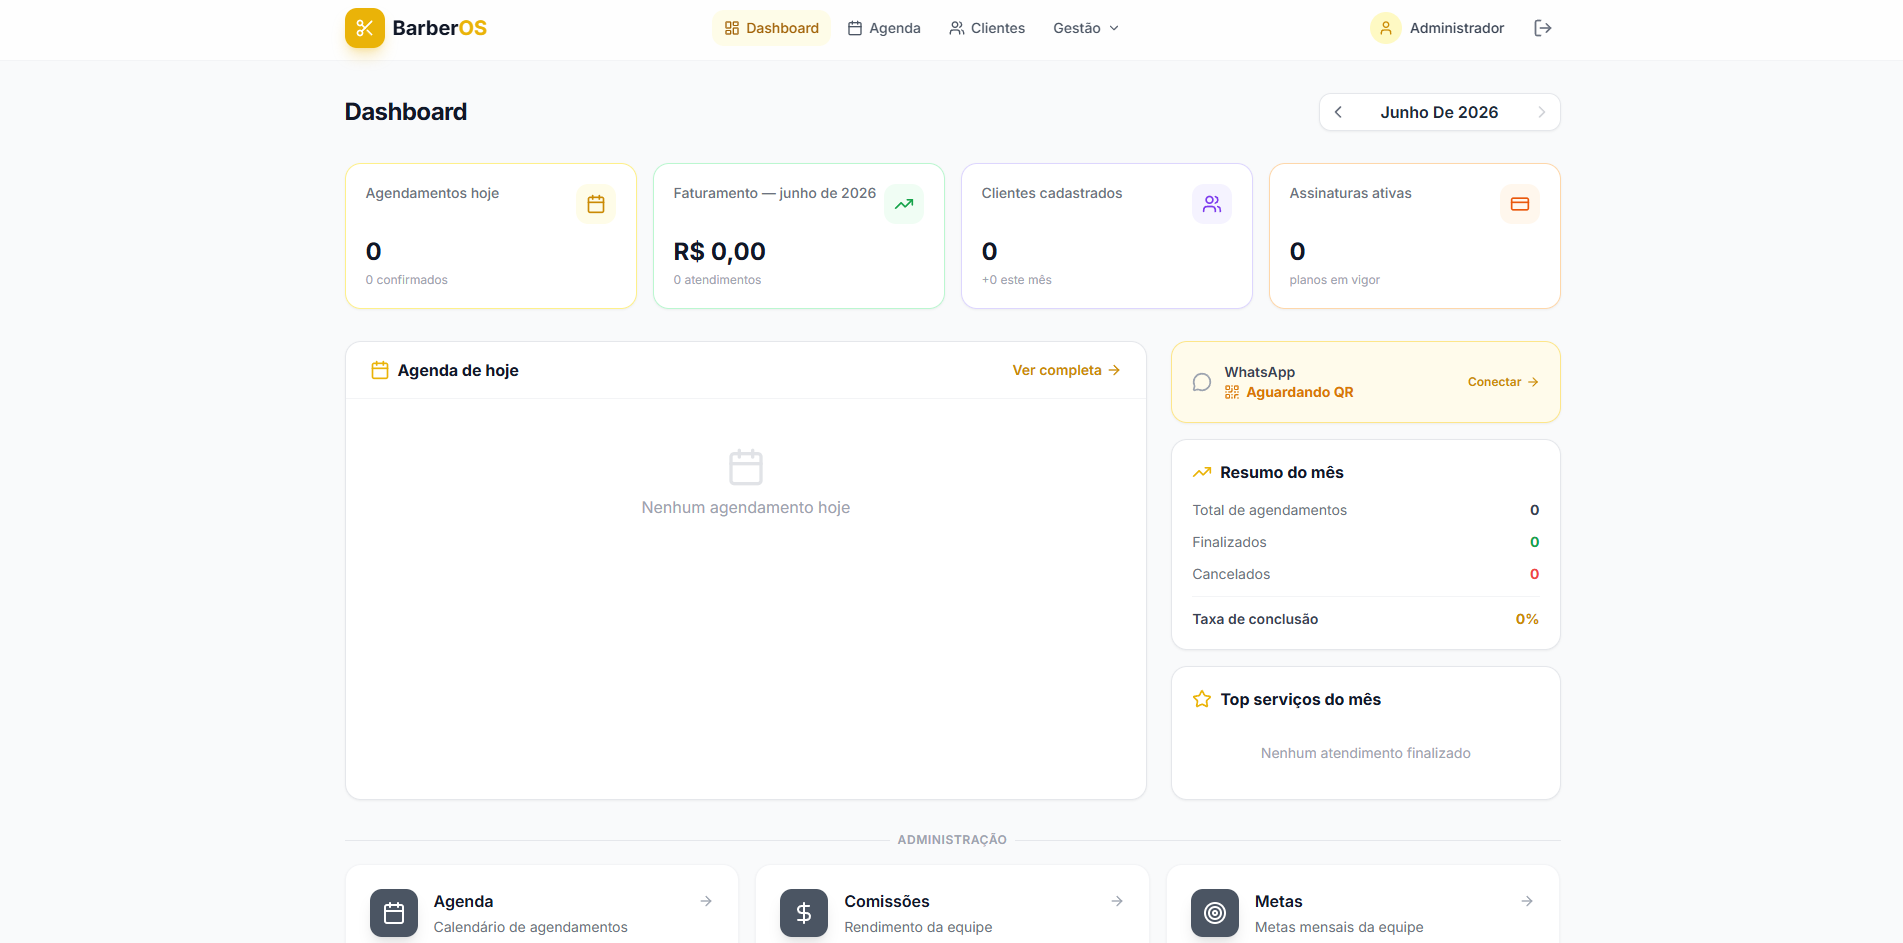This screenshot has width=1903, height=943.
Task: Click the target icon on Metas card
Action: tap(1215, 913)
